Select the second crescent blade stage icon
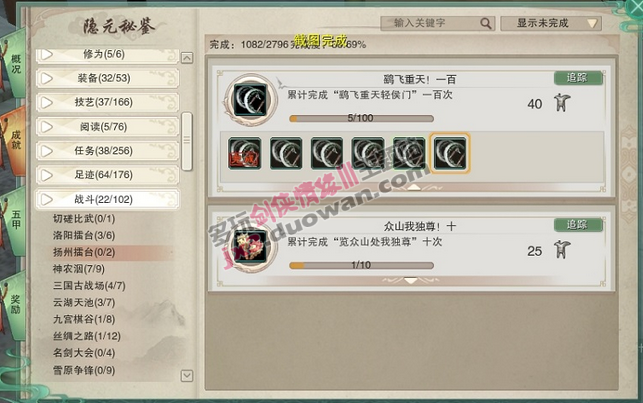643x403 pixels. point(286,154)
